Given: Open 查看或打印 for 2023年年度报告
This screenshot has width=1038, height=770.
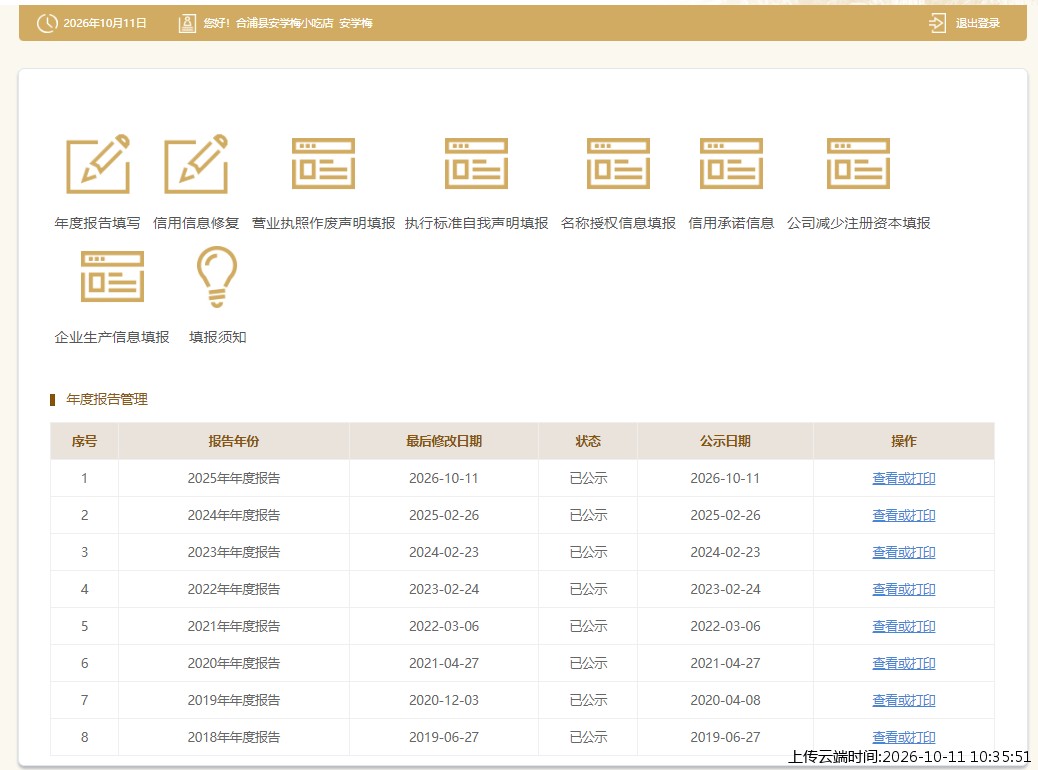Looking at the screenshot, I should coord(904,552).
